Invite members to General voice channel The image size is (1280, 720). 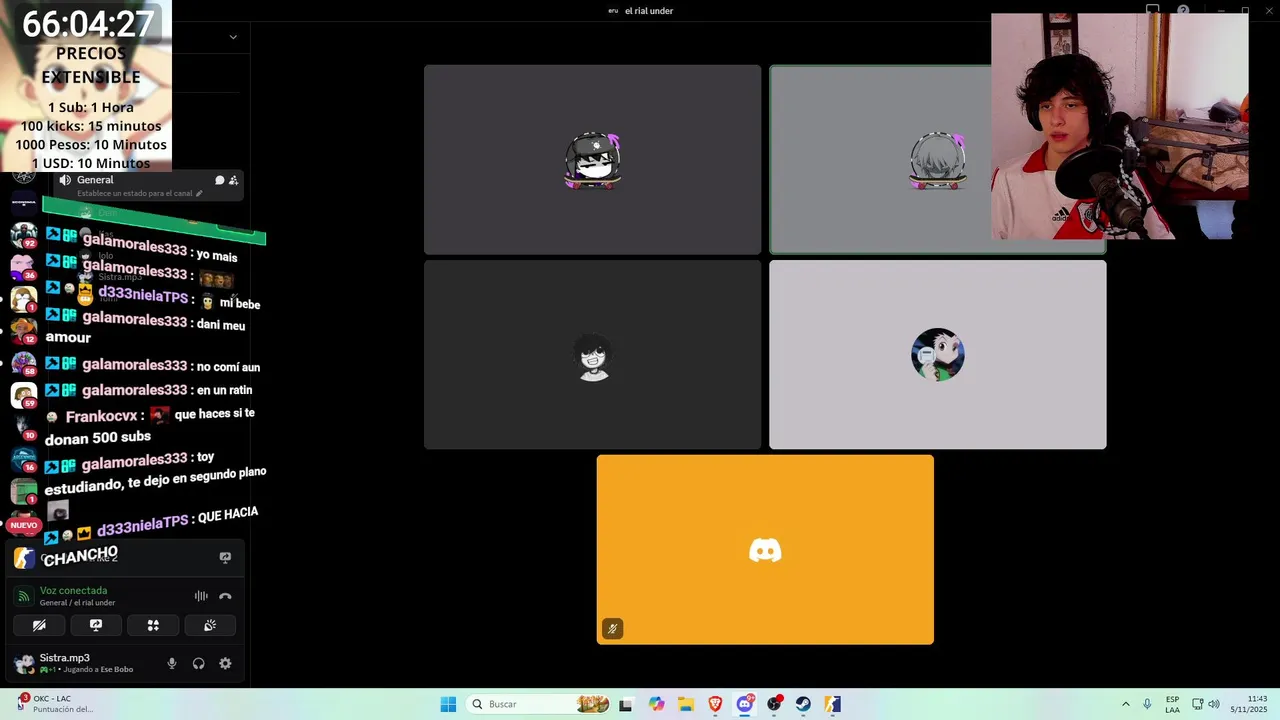233,180
